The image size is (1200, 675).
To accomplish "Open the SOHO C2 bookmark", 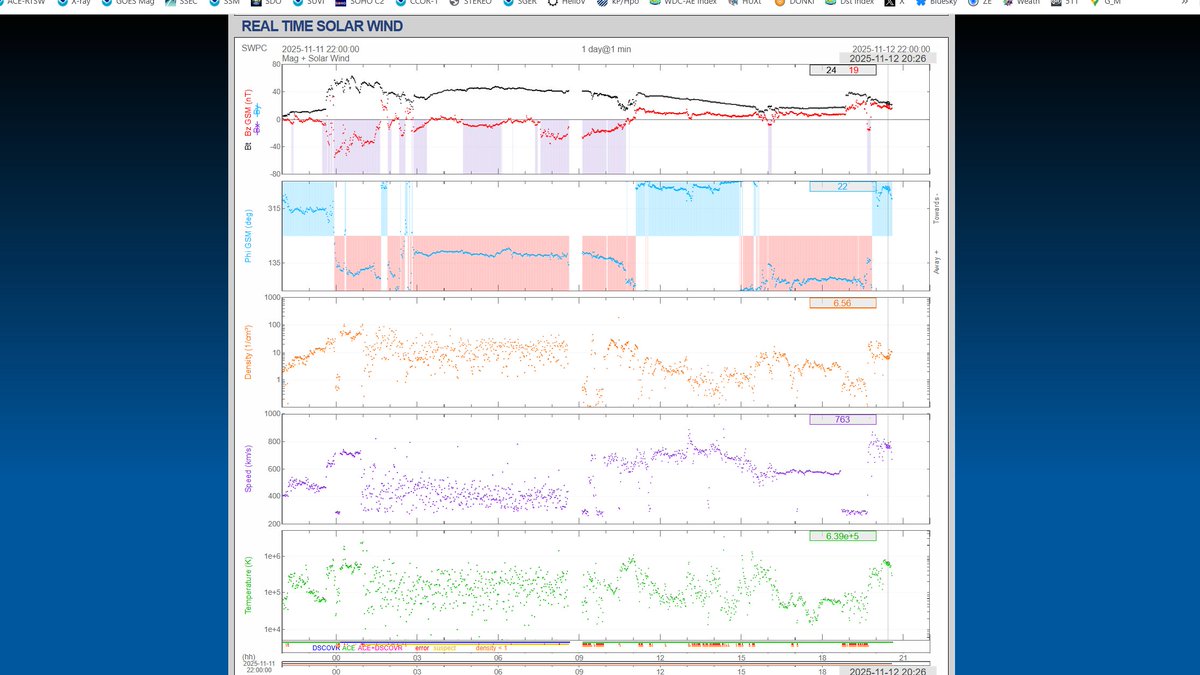I will [x=361, y=3].
